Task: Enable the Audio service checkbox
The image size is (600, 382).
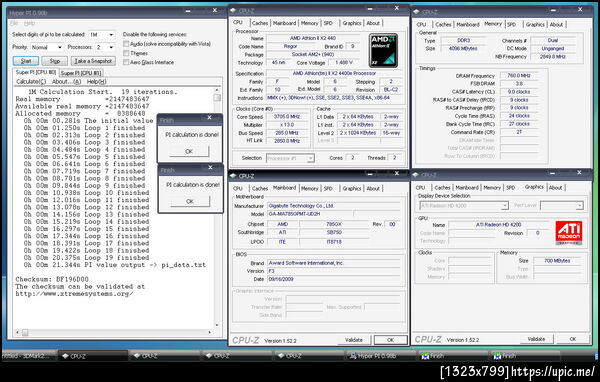Action: tap(126, 44)
